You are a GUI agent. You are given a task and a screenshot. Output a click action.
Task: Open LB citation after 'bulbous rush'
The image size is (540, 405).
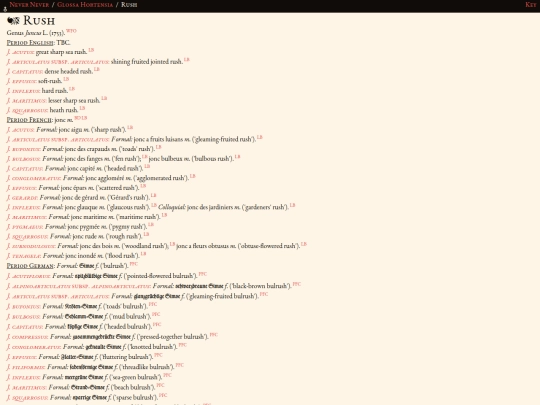(238, 157)
